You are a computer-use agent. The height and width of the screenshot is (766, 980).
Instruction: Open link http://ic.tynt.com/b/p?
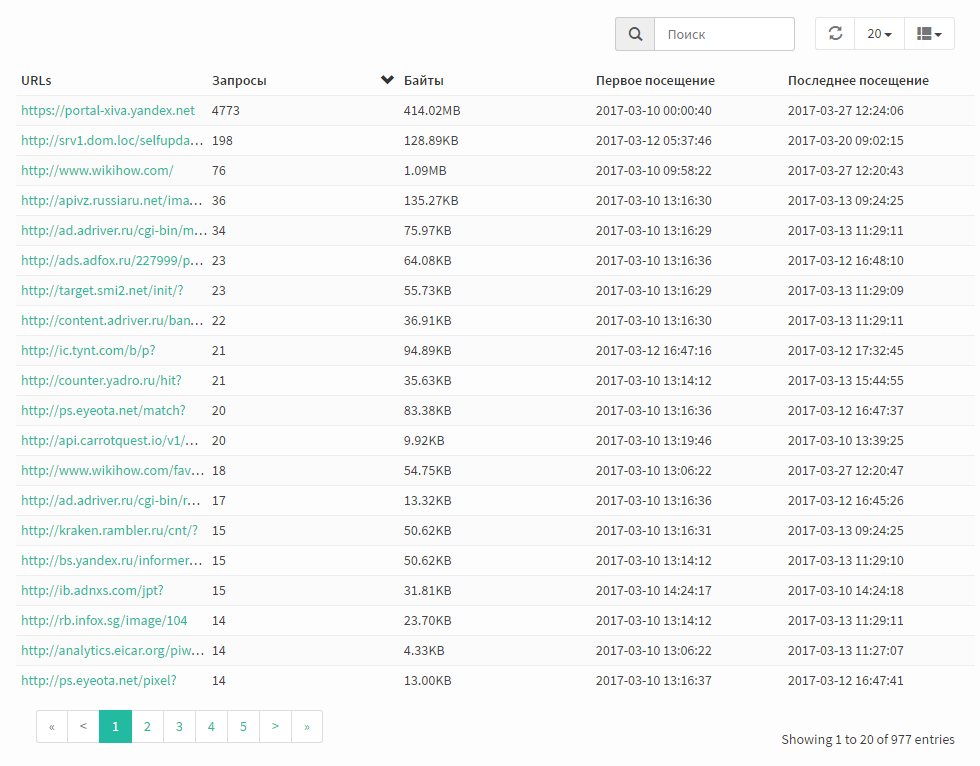[x=88, y=351]
